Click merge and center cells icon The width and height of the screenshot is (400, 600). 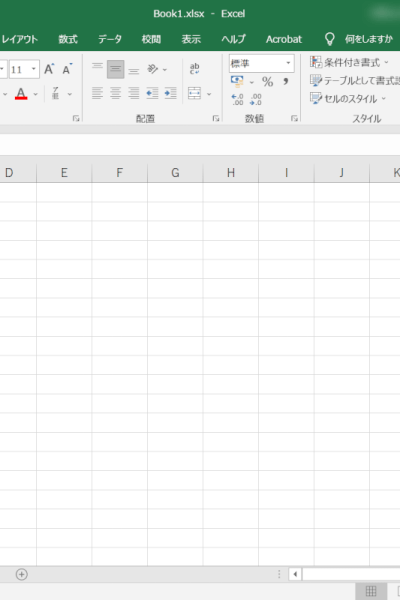pyautogui.click(x=194, y=93)
